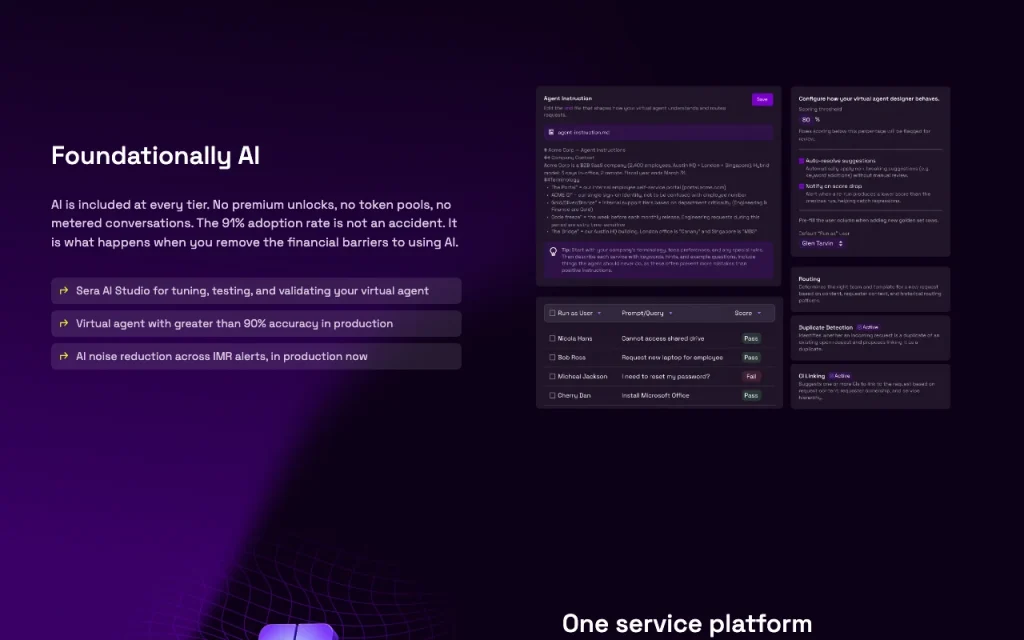Viewport: 1024px width, 640px height.
Task: Click the Bob Ross name
Action: [571, 357]
